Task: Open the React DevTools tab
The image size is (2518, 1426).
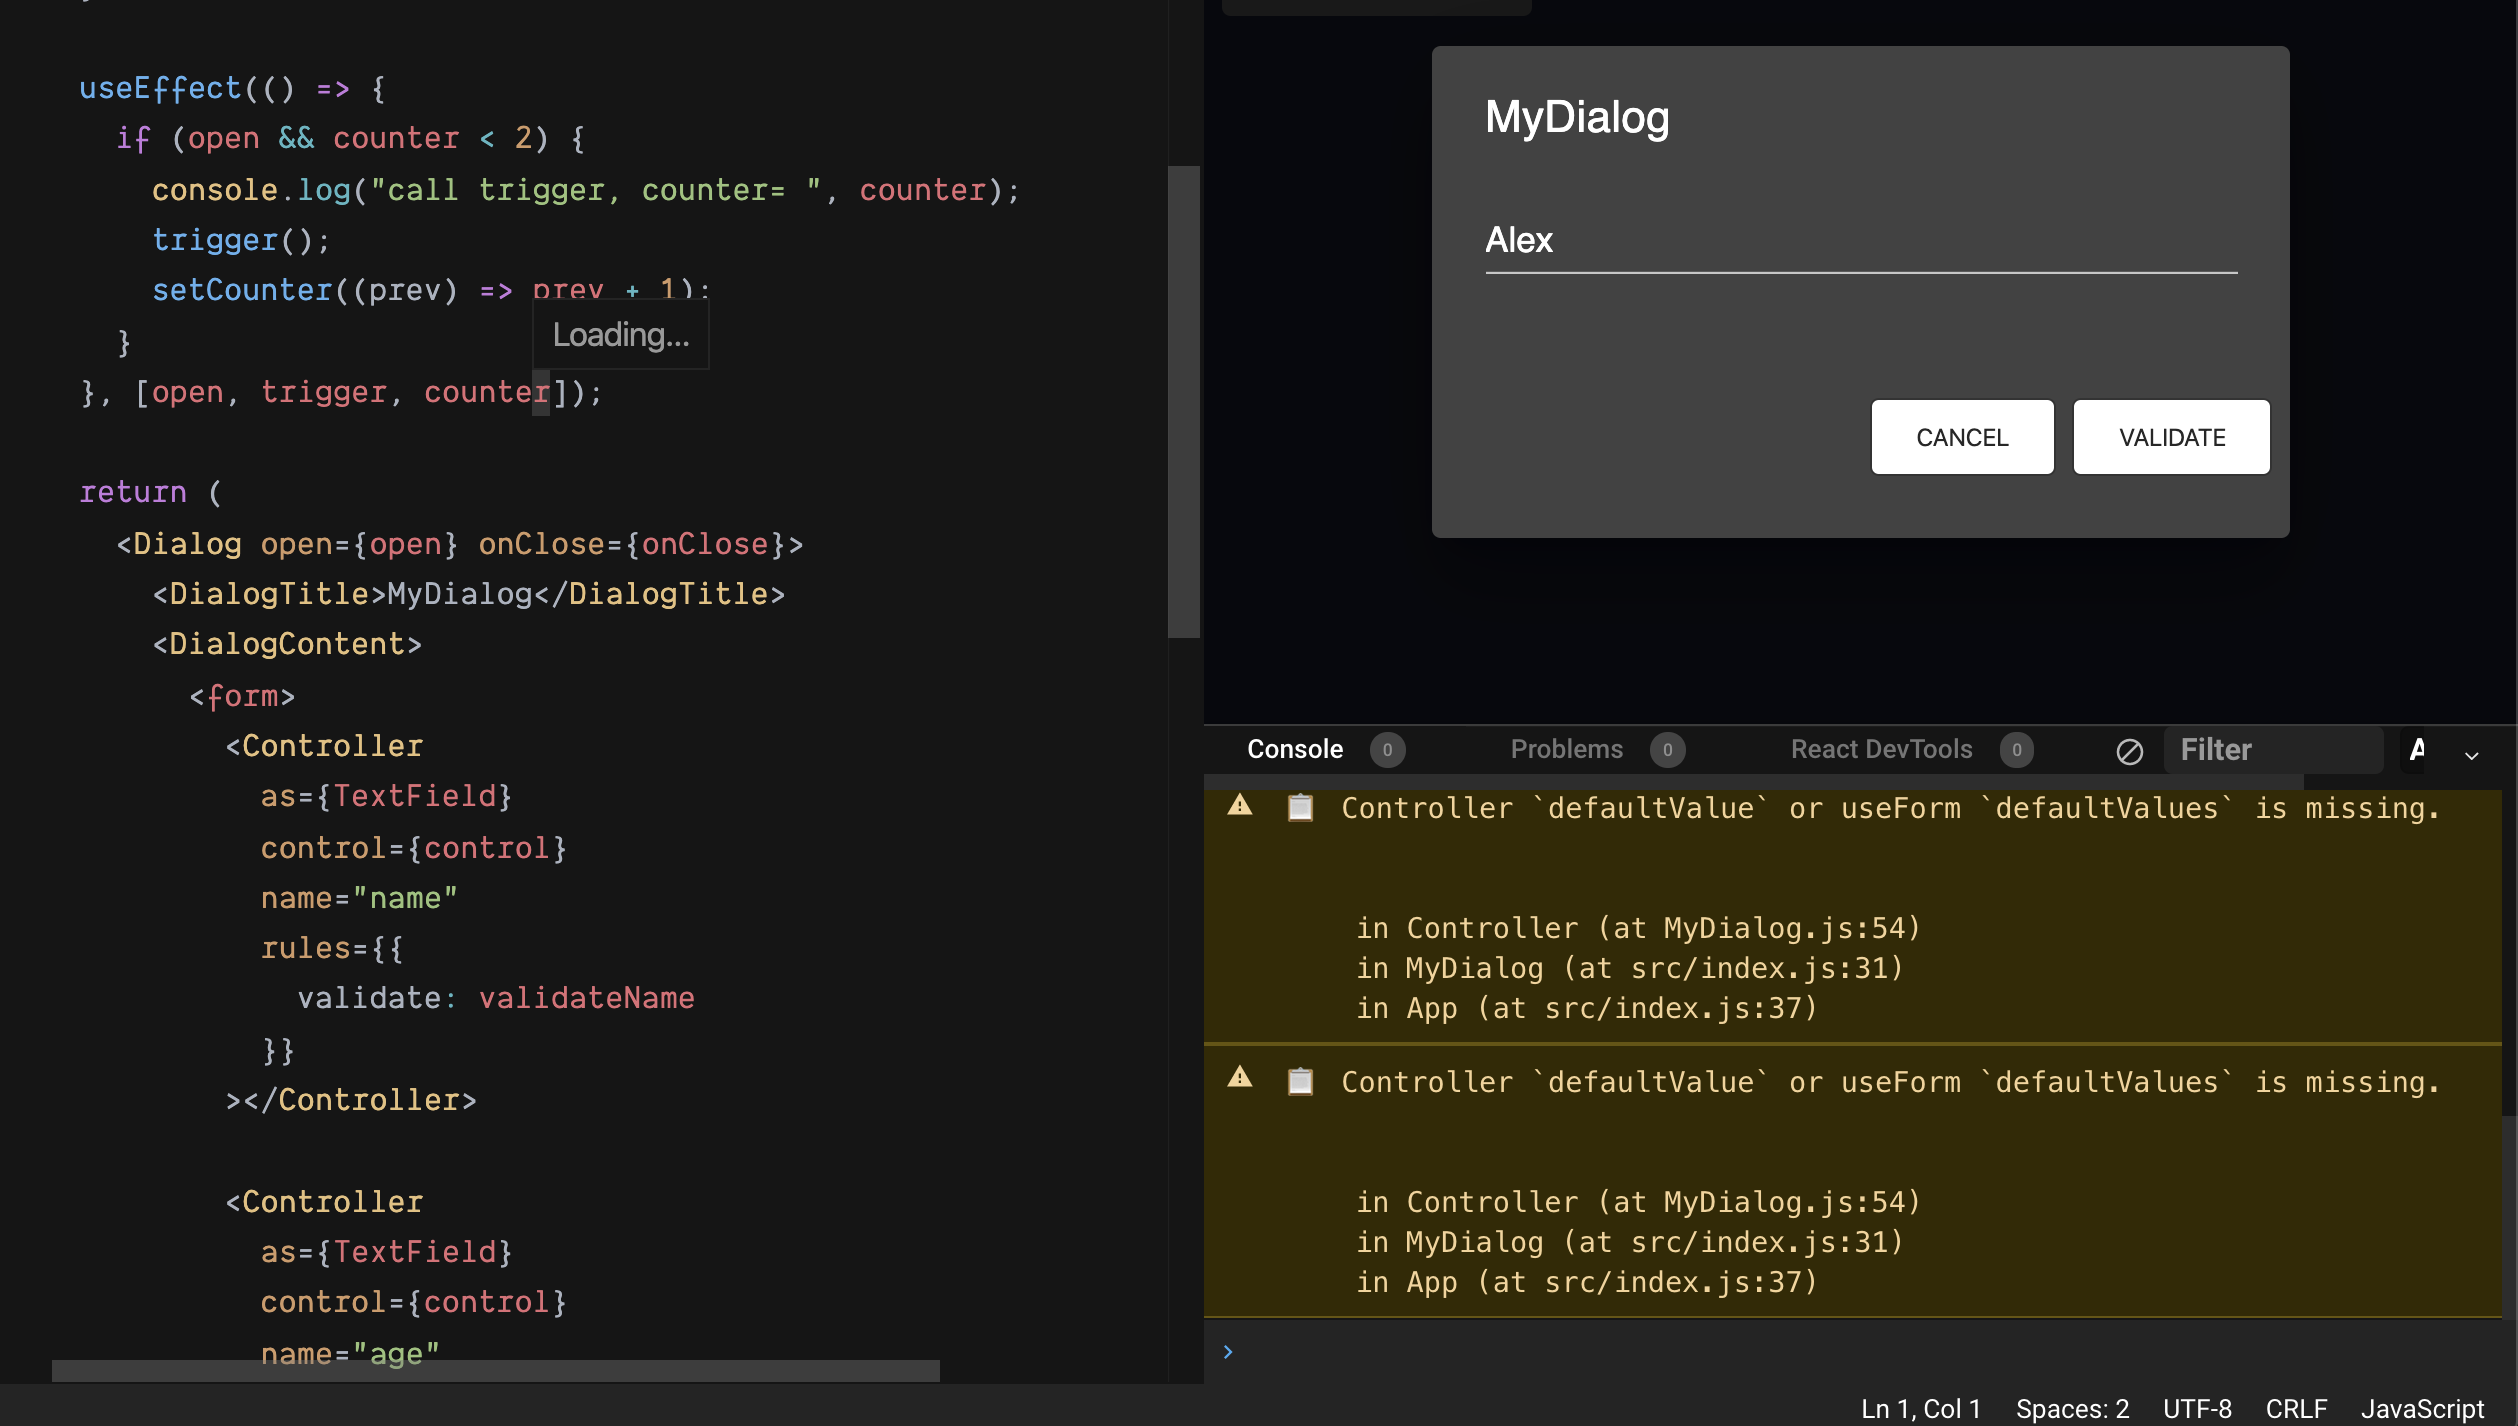Action: coord(1881,750)
